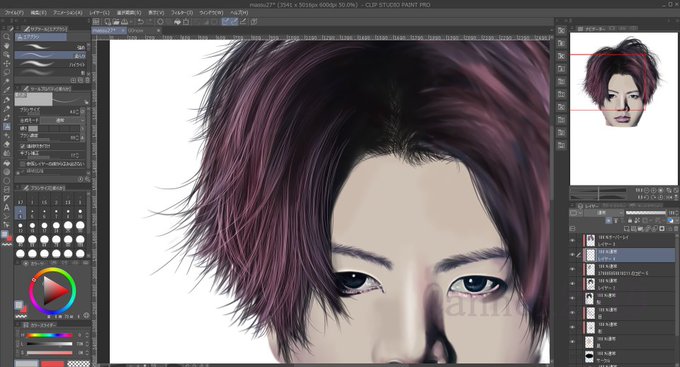The image size is (680, 367).
Task: Open the layer blend mode dropdown
Action: pyautogui.click(x=604, y=213)
